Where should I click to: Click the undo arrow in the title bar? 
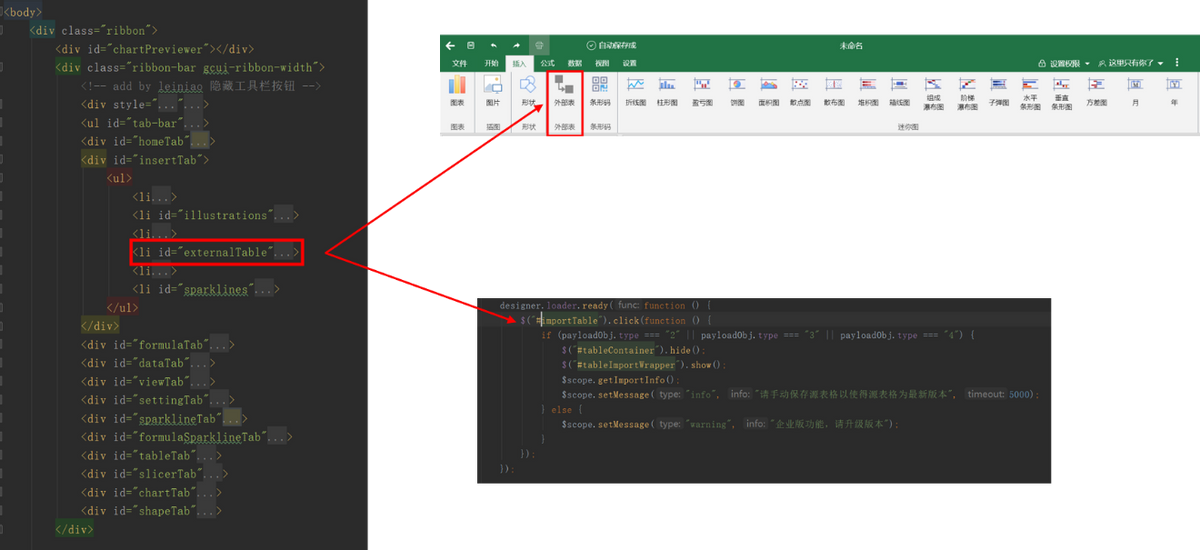pyautogui.click(x=494, y=45)
